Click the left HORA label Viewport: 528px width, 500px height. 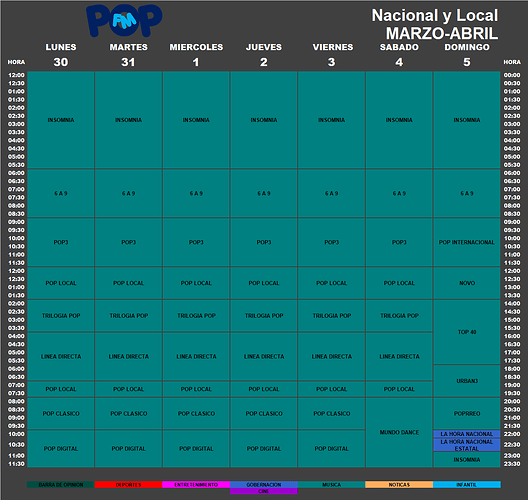16,62
